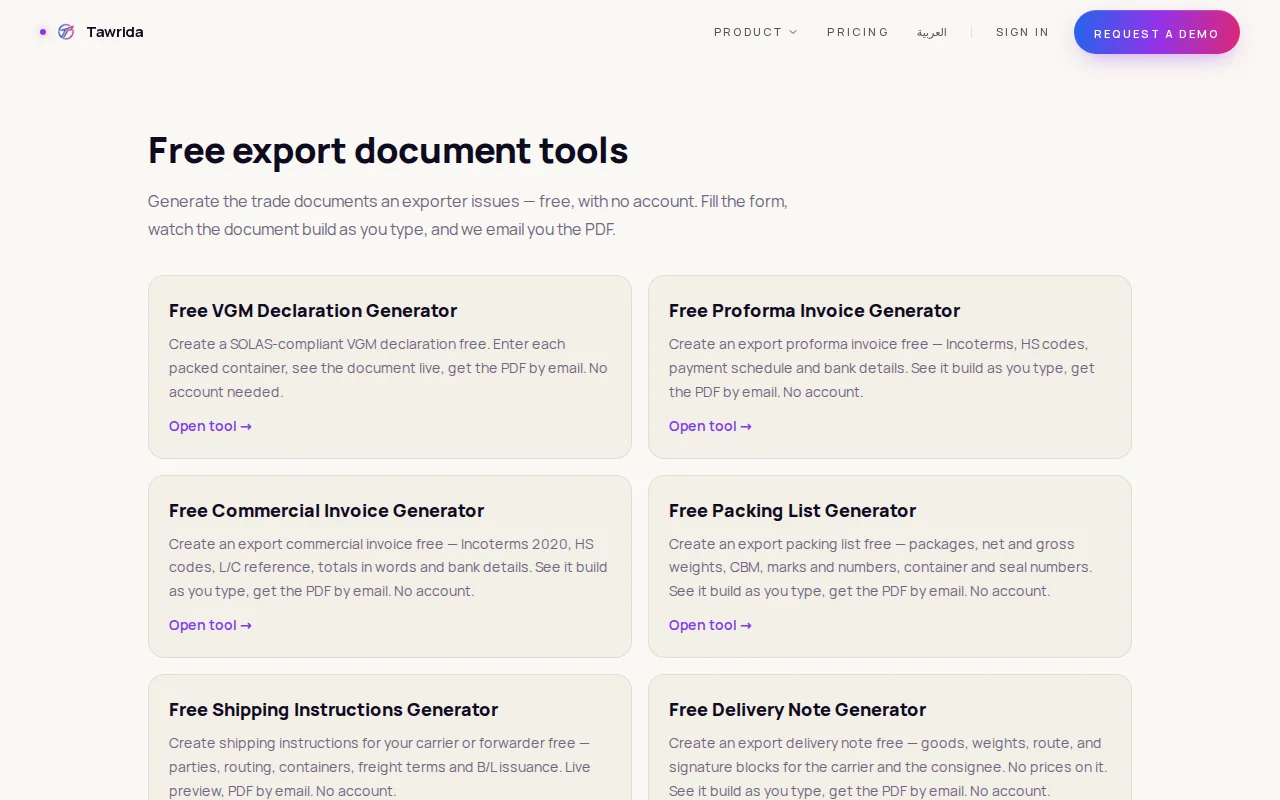Select the Free VGM Declaration Generator heading
The width and height of the screenshot is (1280, 800).
[313, 310]
